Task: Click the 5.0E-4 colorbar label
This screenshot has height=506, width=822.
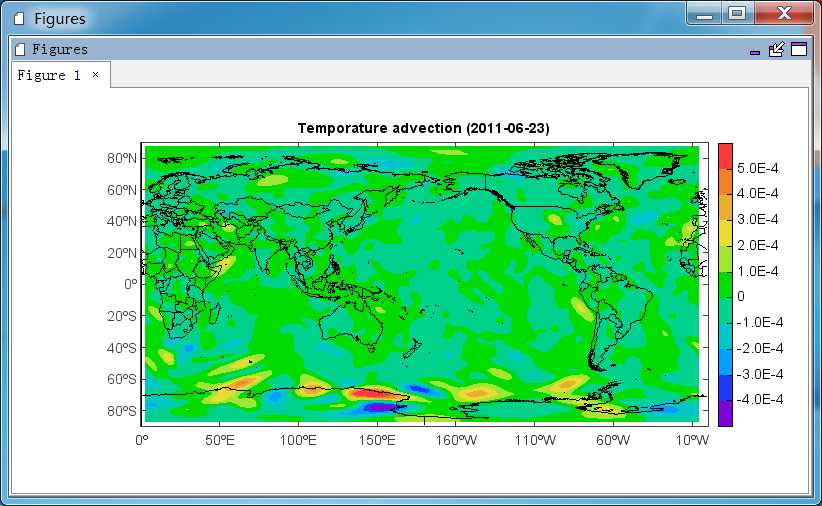Action: tap(758, 168)
